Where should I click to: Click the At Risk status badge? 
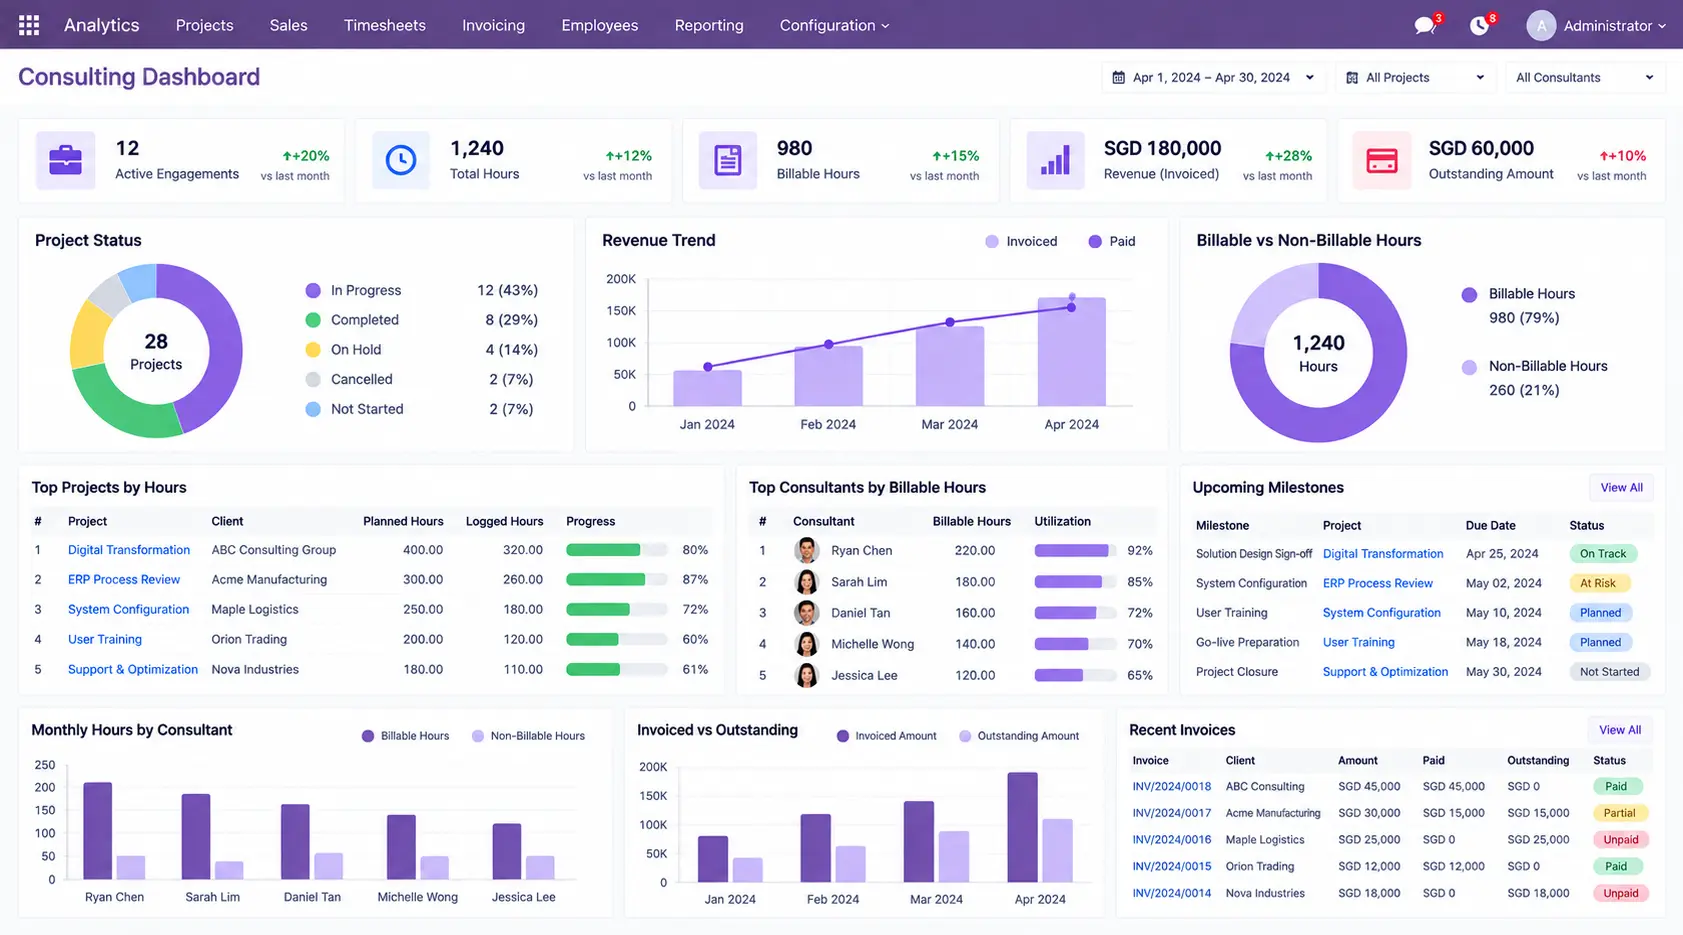click(x=1598, y=583)
